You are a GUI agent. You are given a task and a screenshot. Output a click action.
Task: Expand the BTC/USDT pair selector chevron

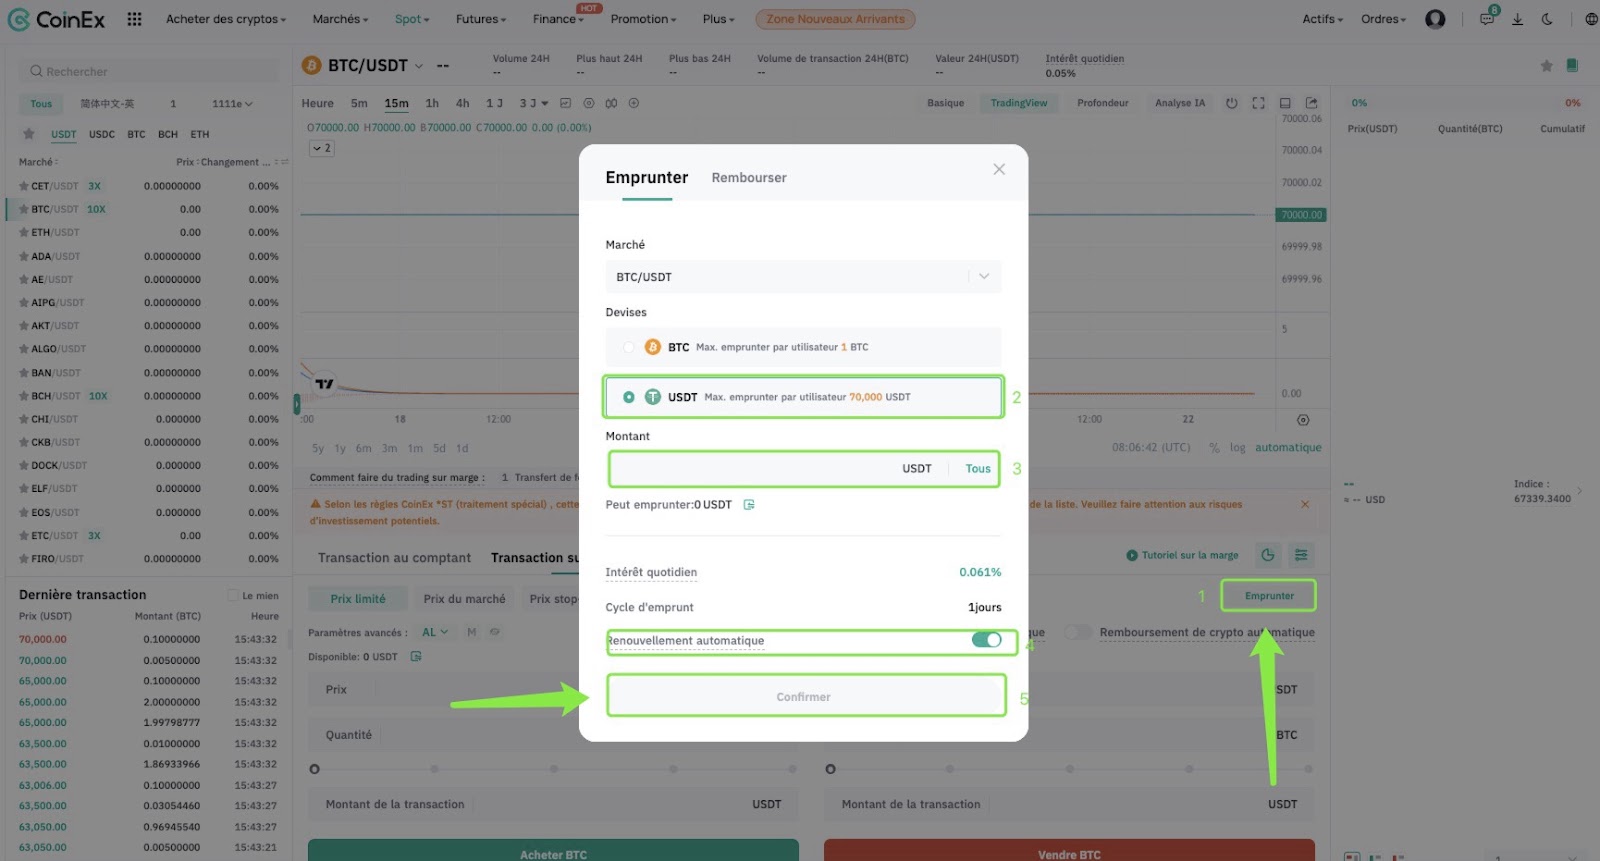[x=419, y=66]
